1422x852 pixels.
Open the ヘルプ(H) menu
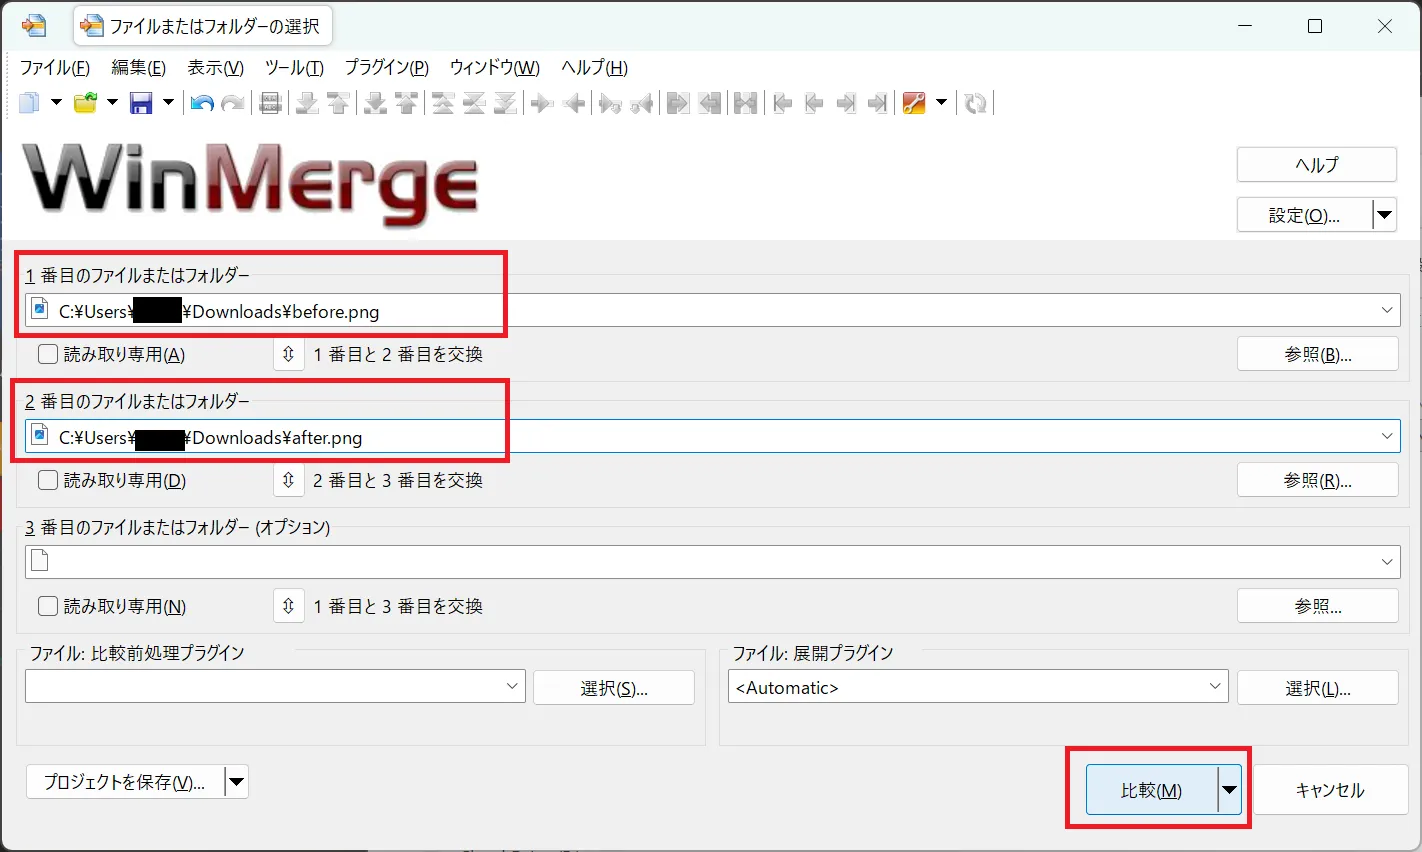(x=594, y=67)
